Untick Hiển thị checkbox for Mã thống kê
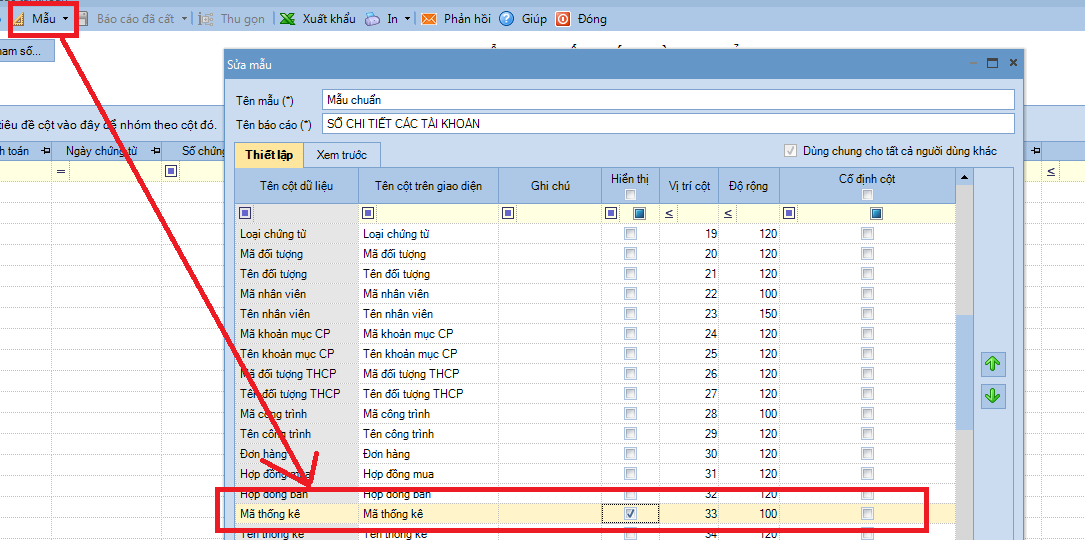The height and width of the screenshot is (540, 1085). tap(630, 514)
